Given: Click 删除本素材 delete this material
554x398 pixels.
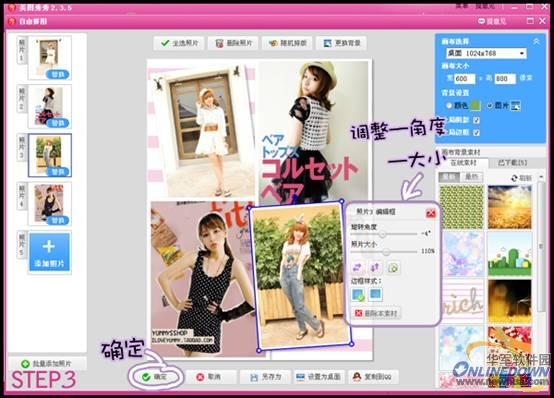Looking at the screenshot, I should click(x=376, y=313).
